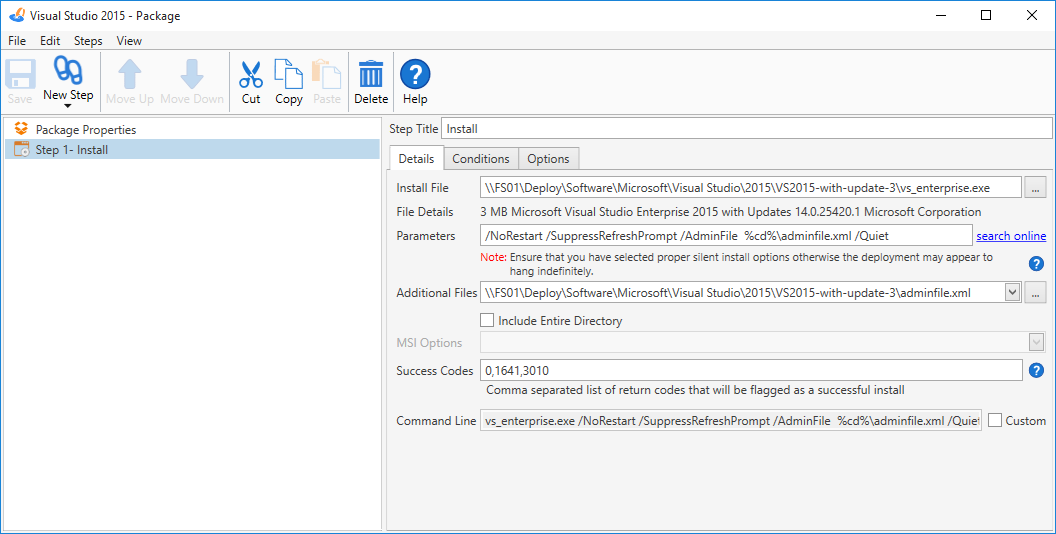Click the New Step footprints icon
This screenshot has height=534, width=1056.
[x=68, y=72]
